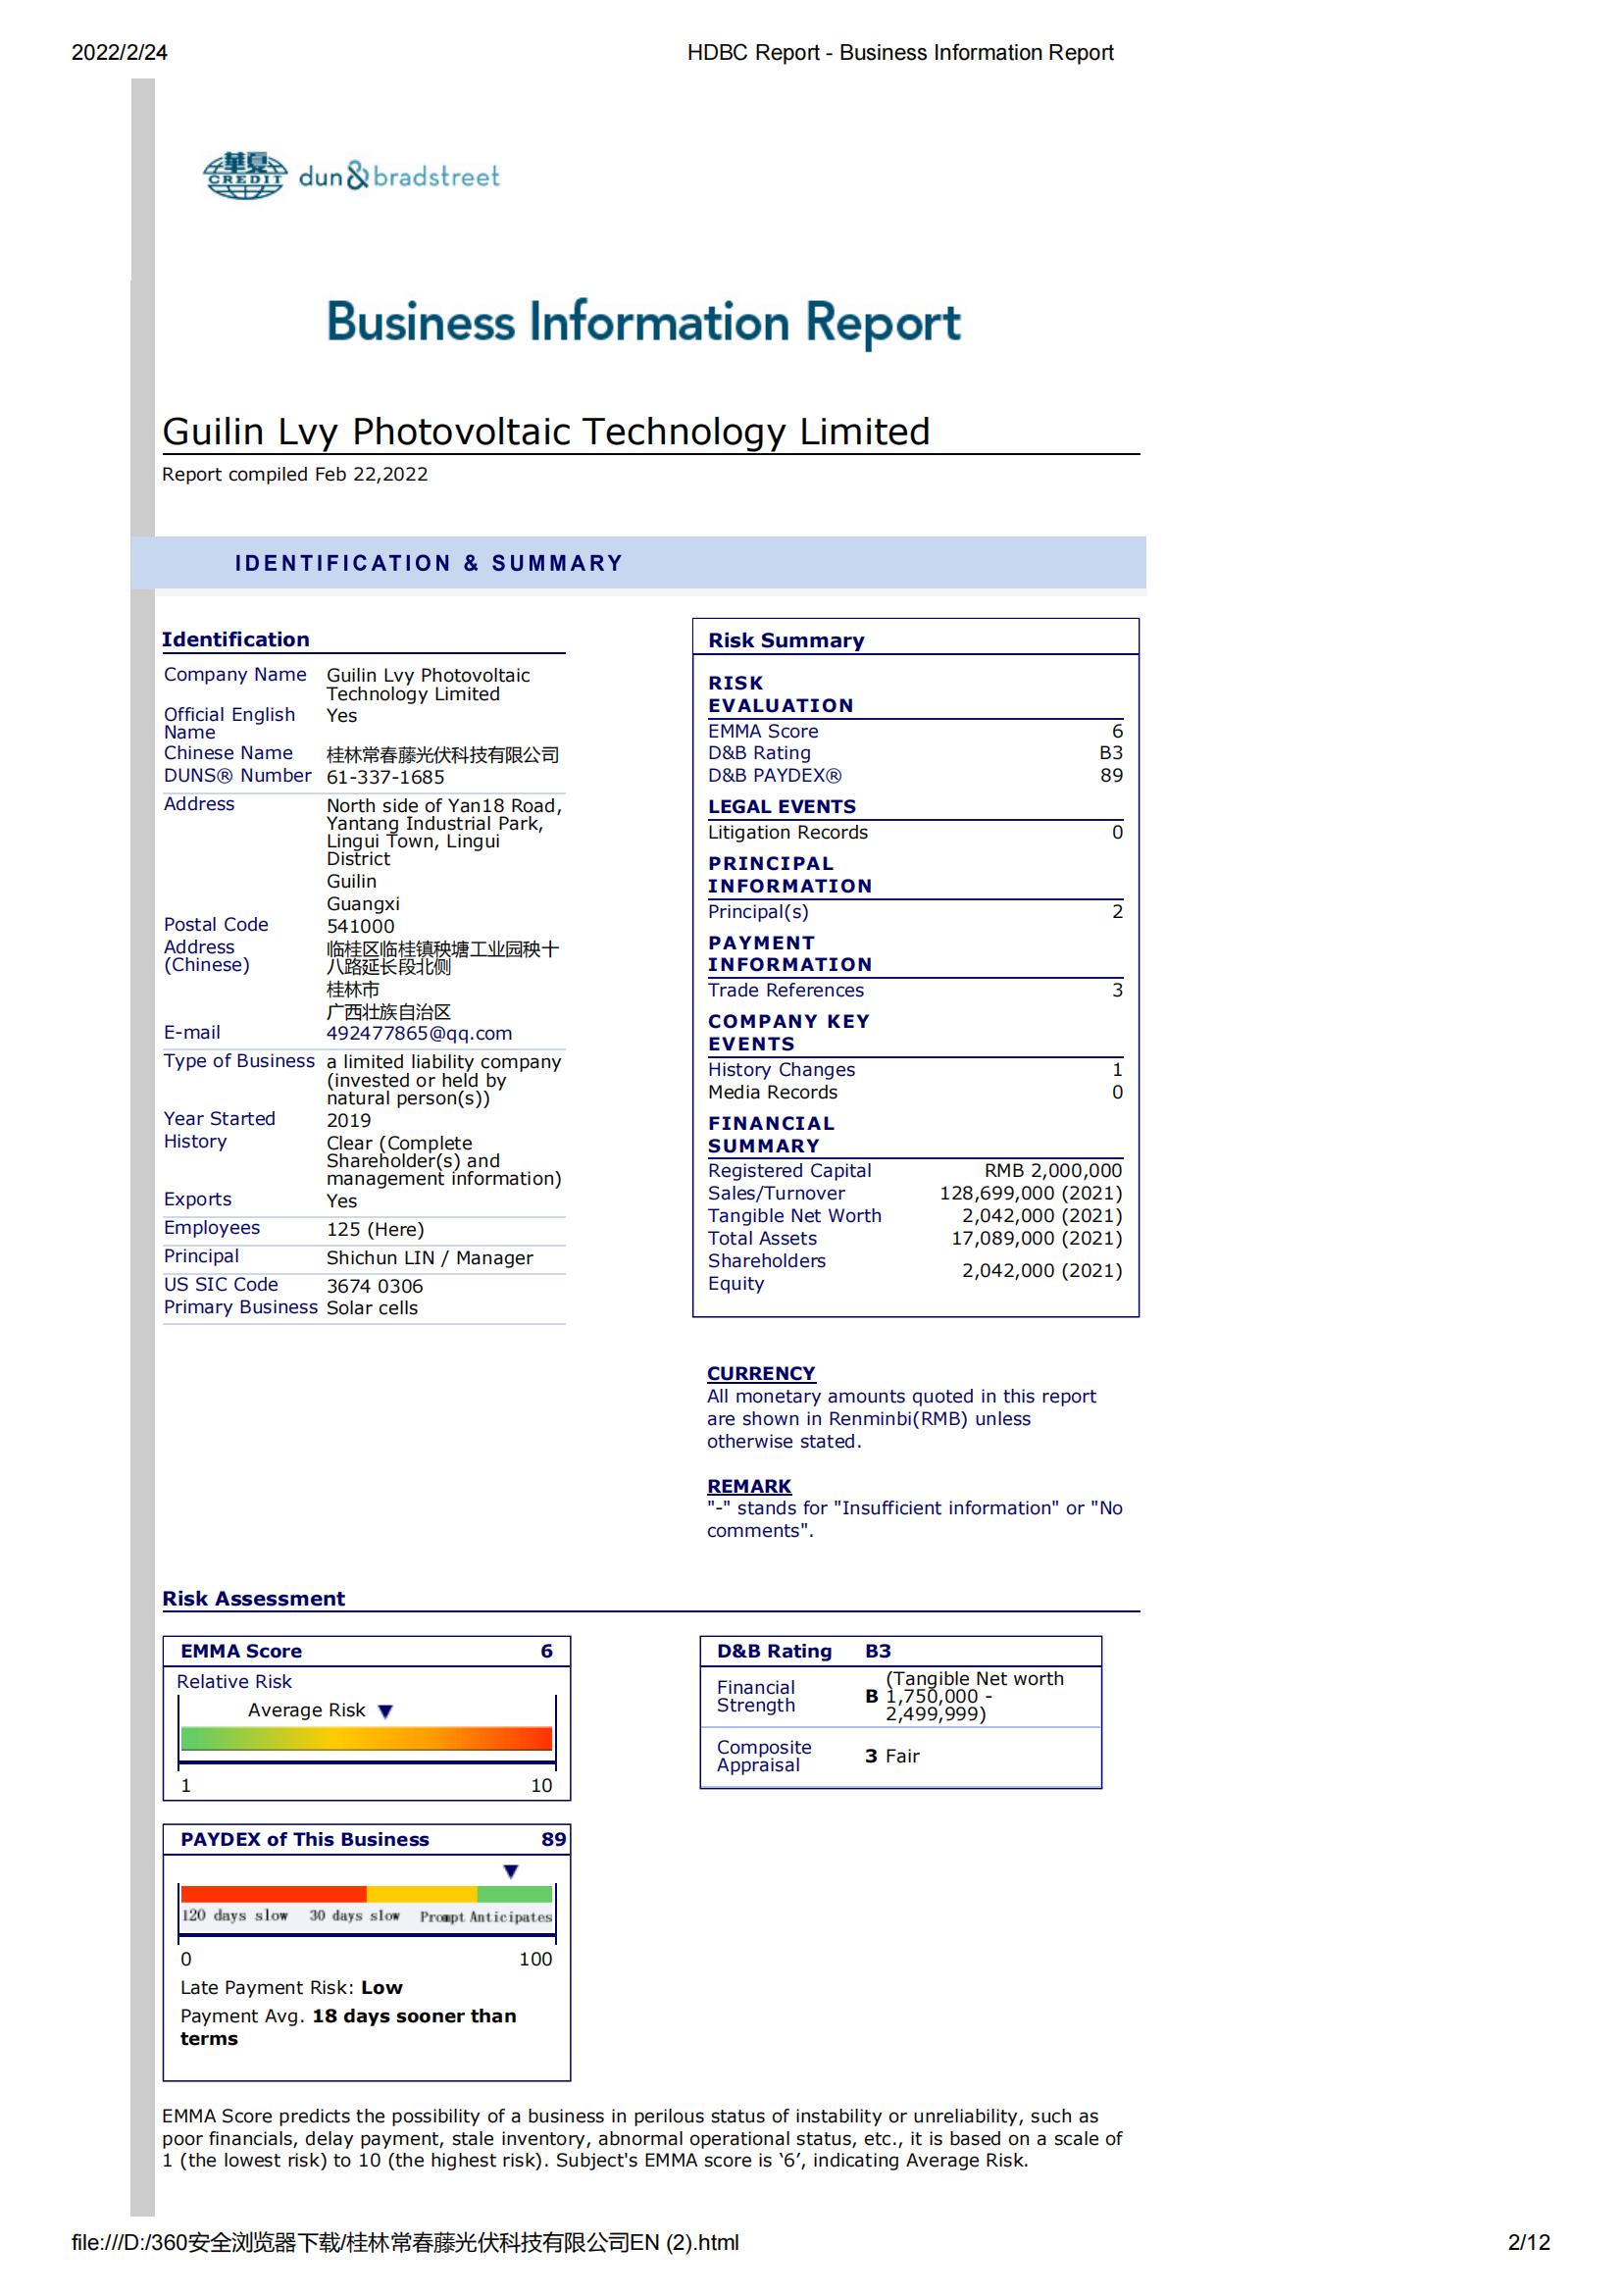The height and width of the screenshot is (2296, 1623).
Task: Click the Media Records row
Action: click(915, 1092)
